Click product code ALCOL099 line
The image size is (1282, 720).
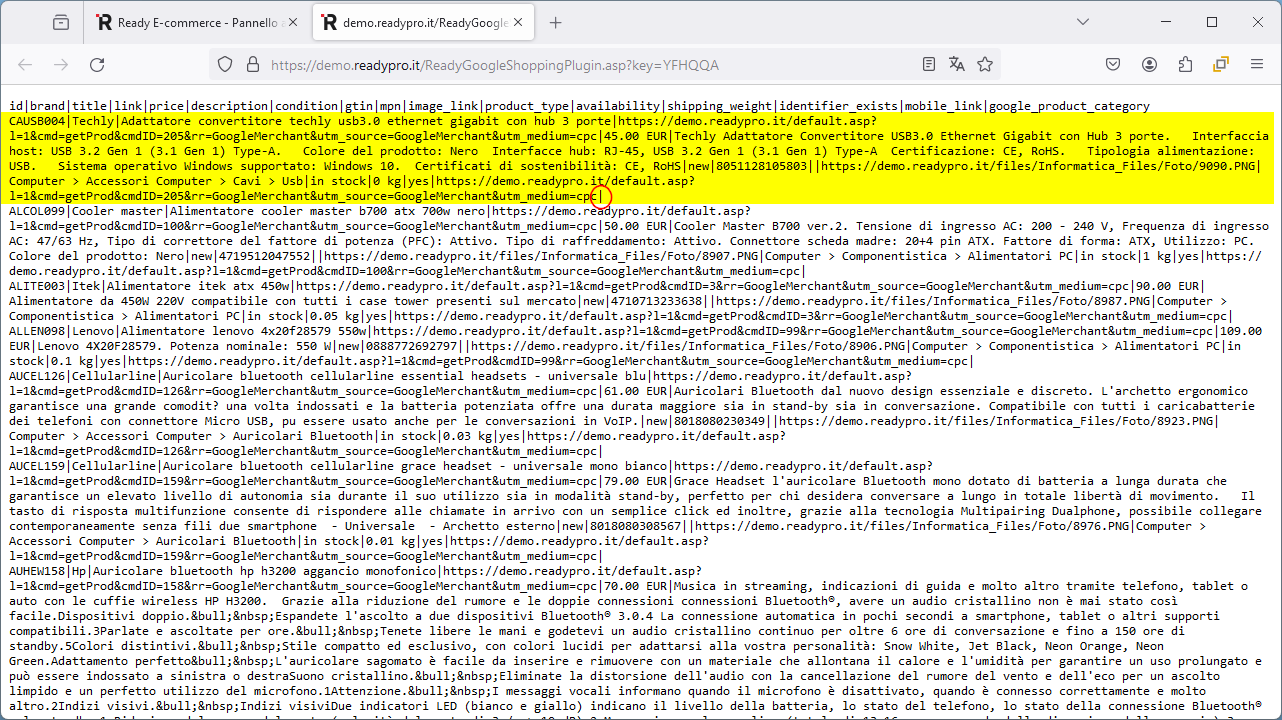click(x=39, y=211)
